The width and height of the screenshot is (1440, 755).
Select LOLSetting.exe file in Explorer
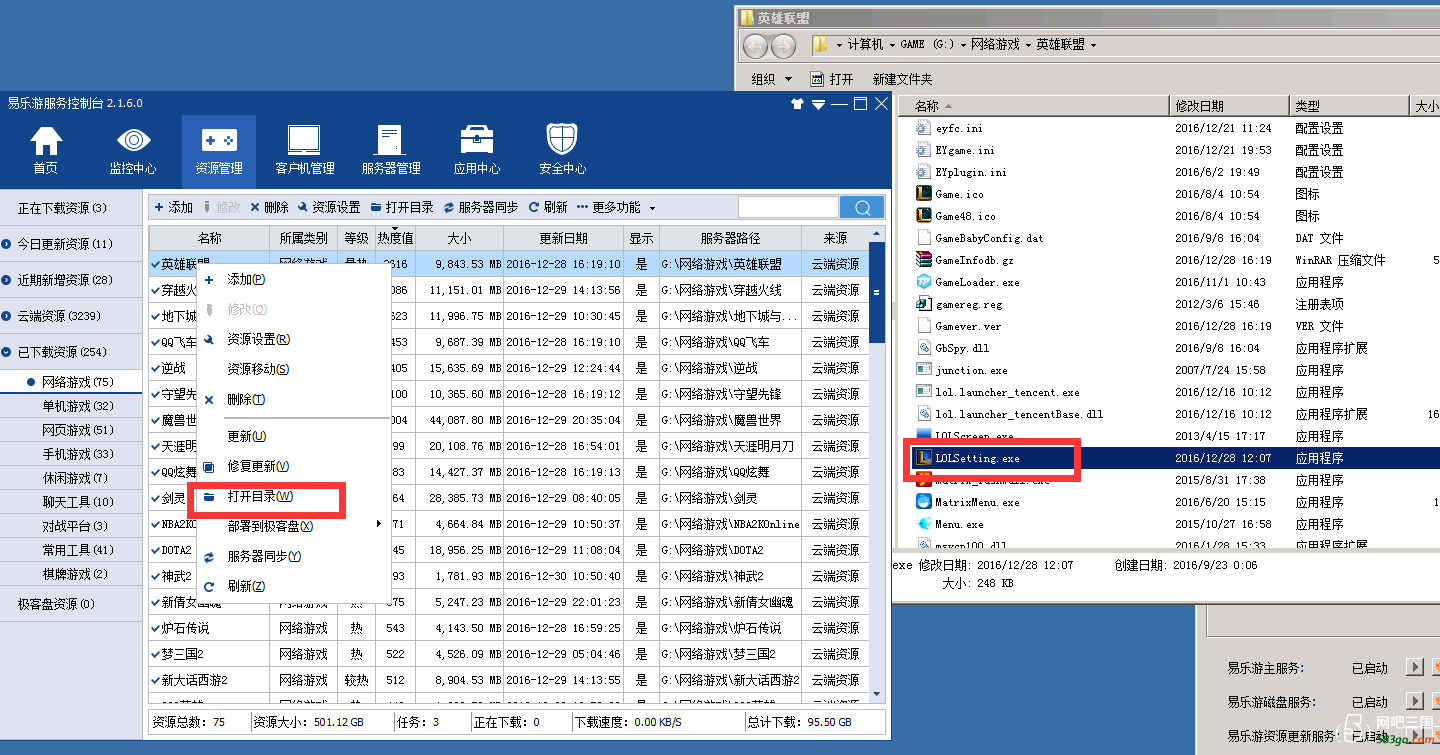977,458
